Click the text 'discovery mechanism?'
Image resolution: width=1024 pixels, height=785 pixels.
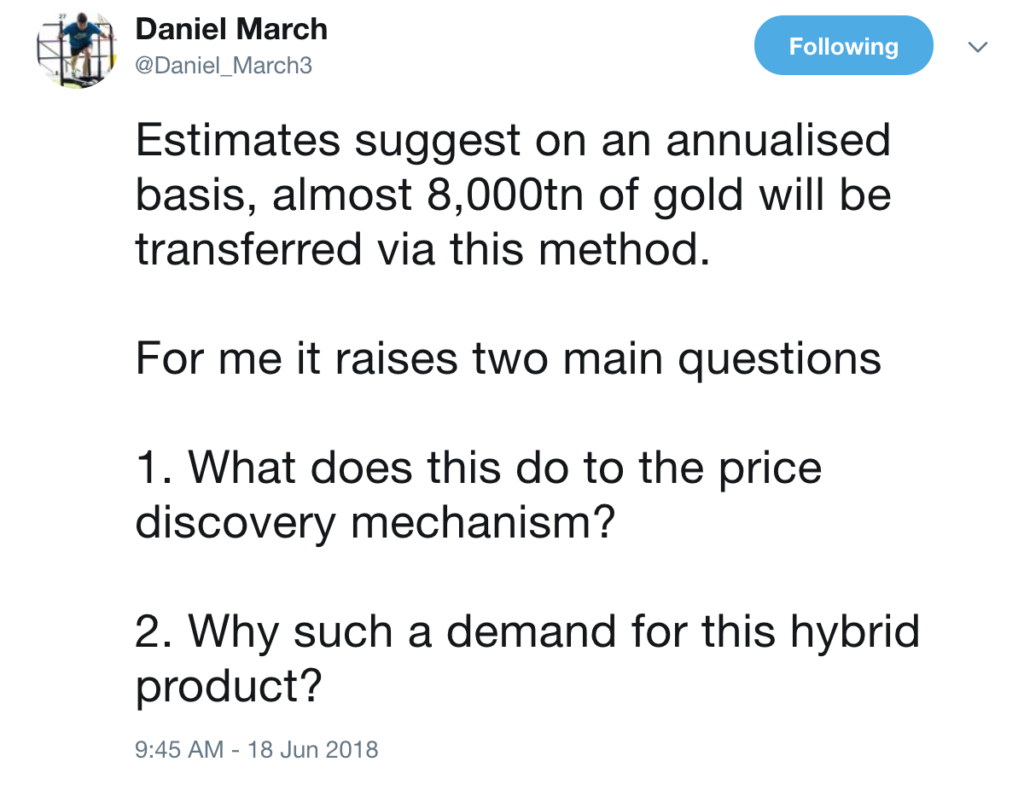pyautogui.click(x=375, y=524)
